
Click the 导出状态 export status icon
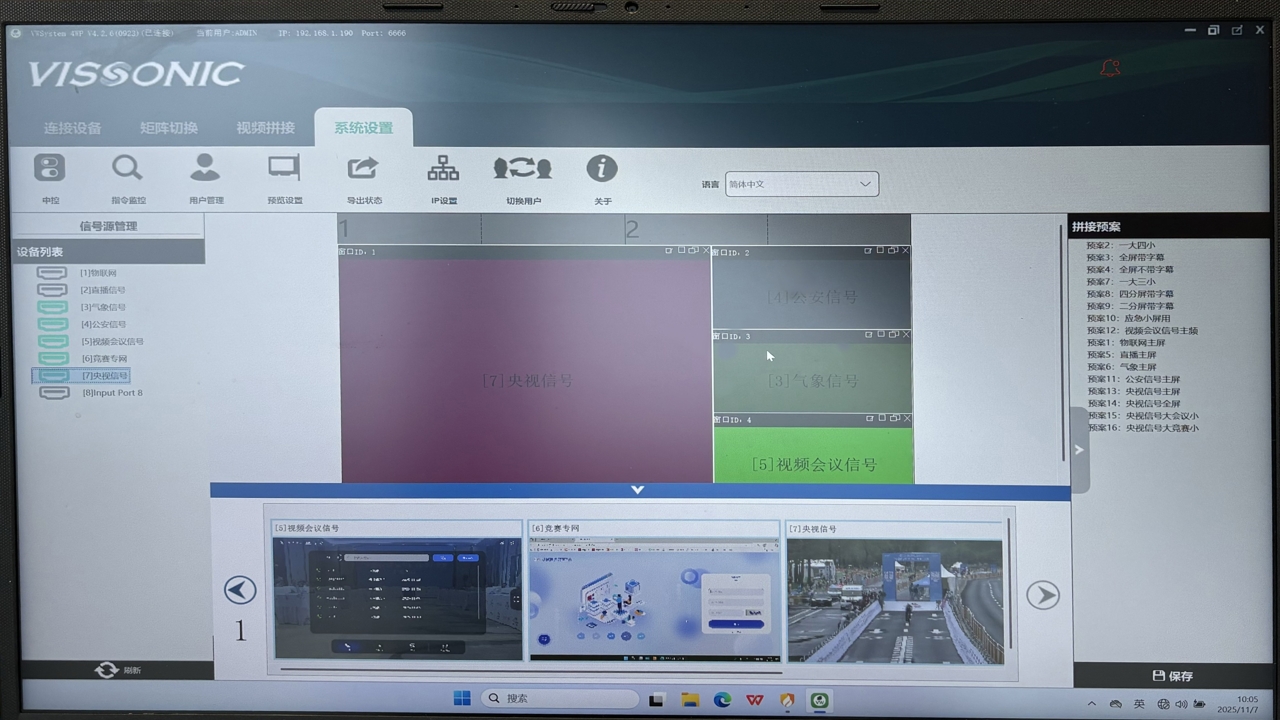(x=363, y=168)
